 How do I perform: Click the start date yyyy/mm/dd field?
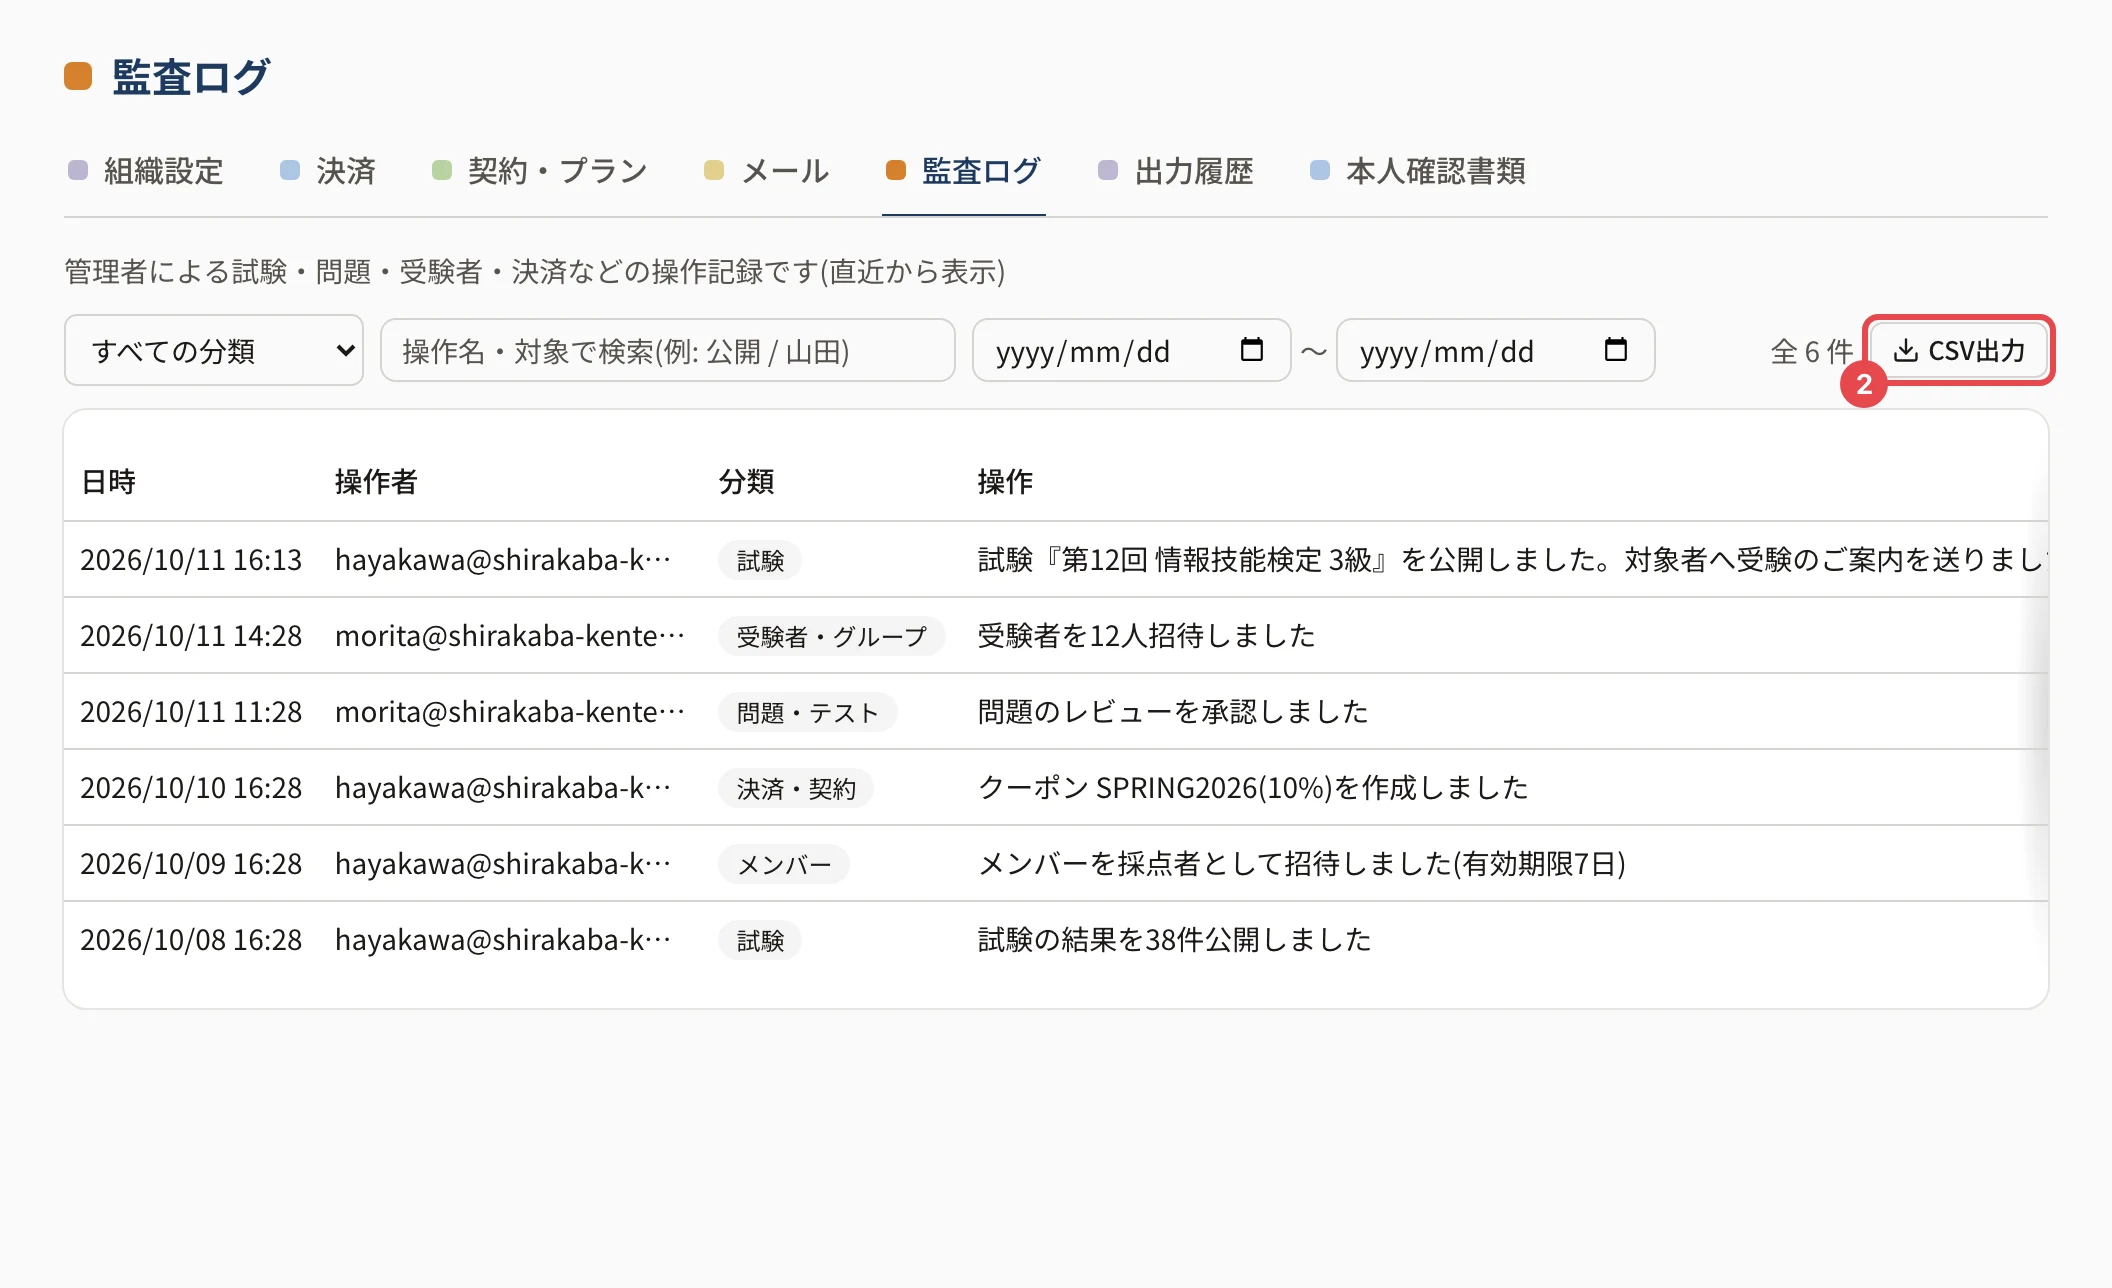[x=1131, y=350]
